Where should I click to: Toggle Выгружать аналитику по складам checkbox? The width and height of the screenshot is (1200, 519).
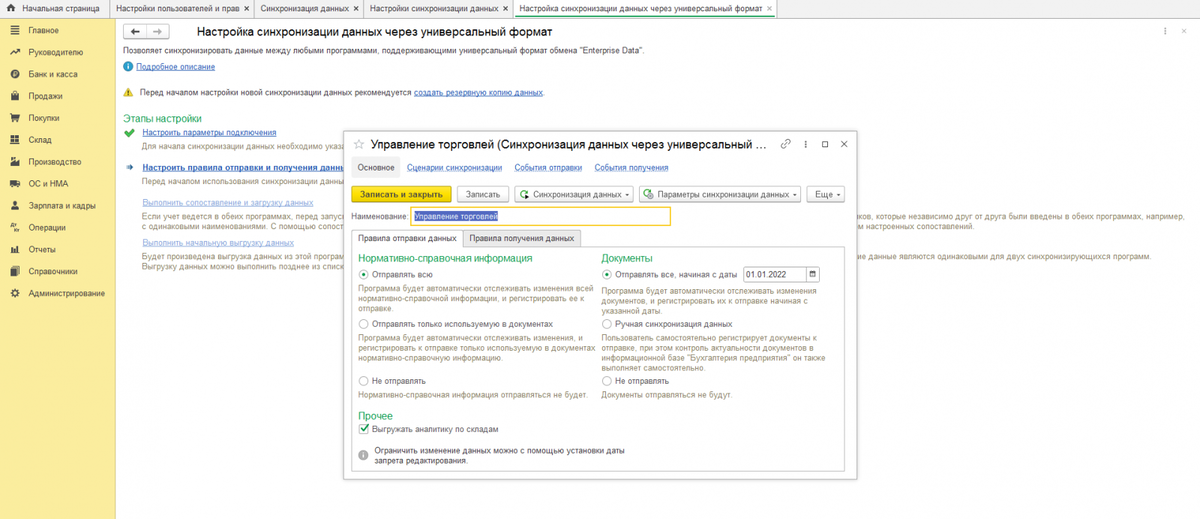[364, 429]
